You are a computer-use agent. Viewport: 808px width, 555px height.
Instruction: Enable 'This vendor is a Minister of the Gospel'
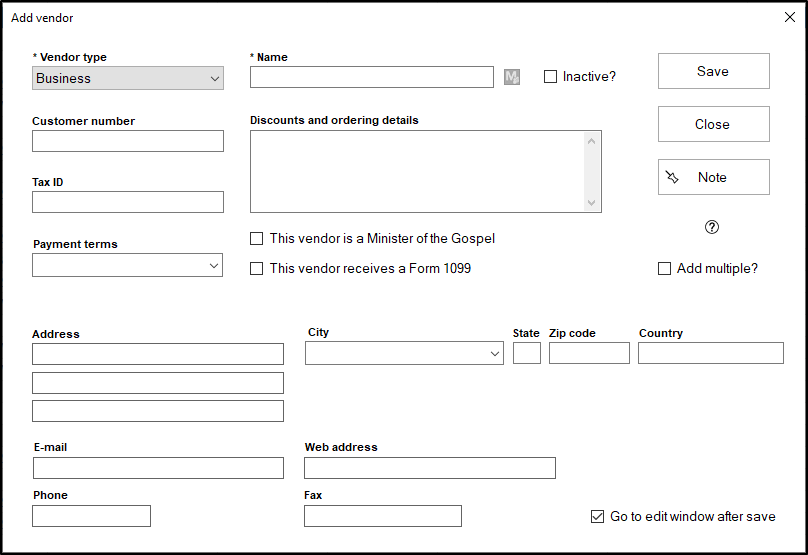coord(257,239)
